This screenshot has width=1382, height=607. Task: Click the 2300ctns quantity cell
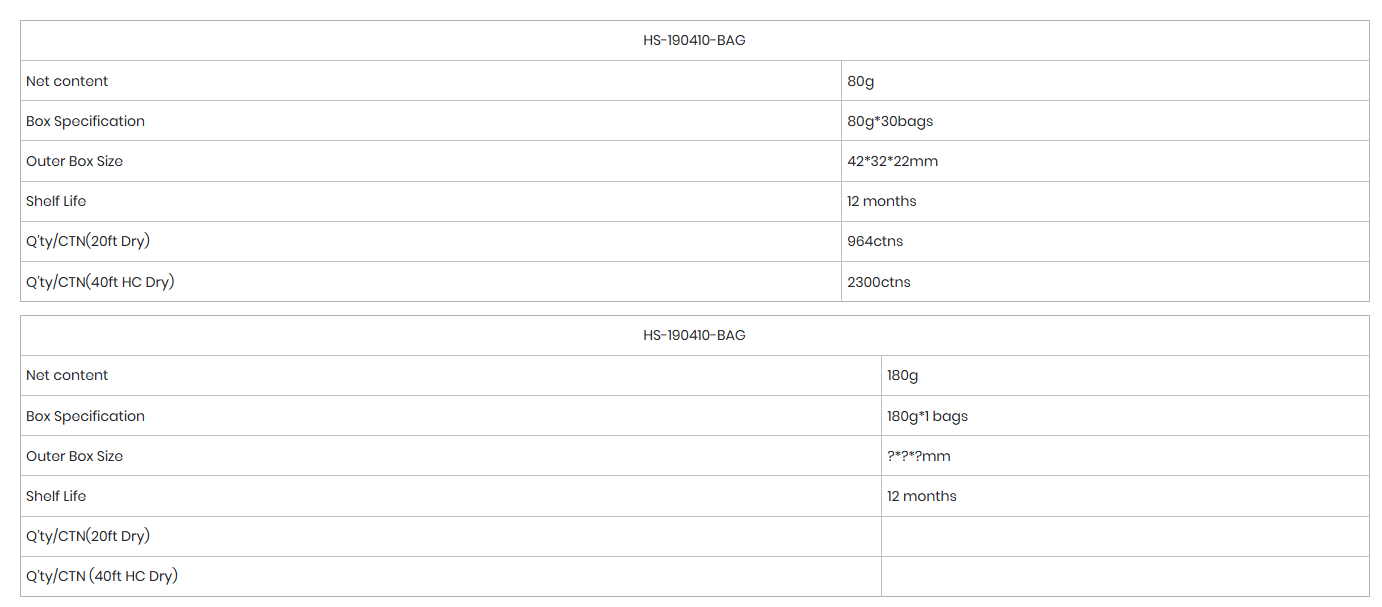coord(879,282)
